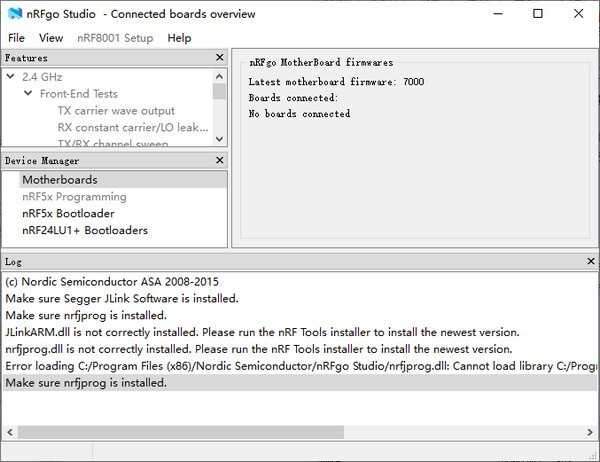Close the Features panel

[x=220, y=57]
